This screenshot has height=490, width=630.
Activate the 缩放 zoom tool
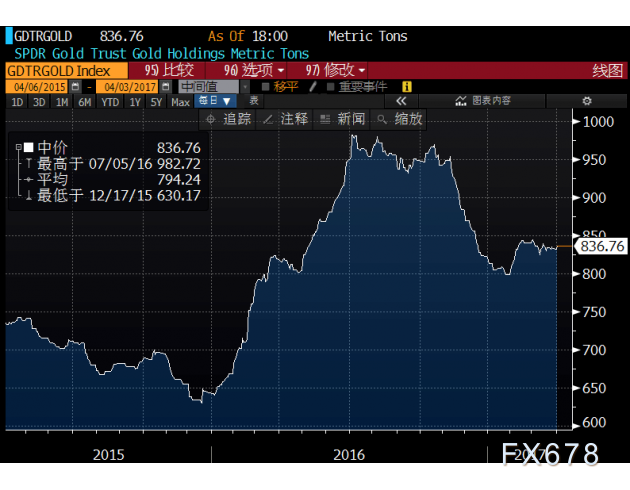coord(399,119)
